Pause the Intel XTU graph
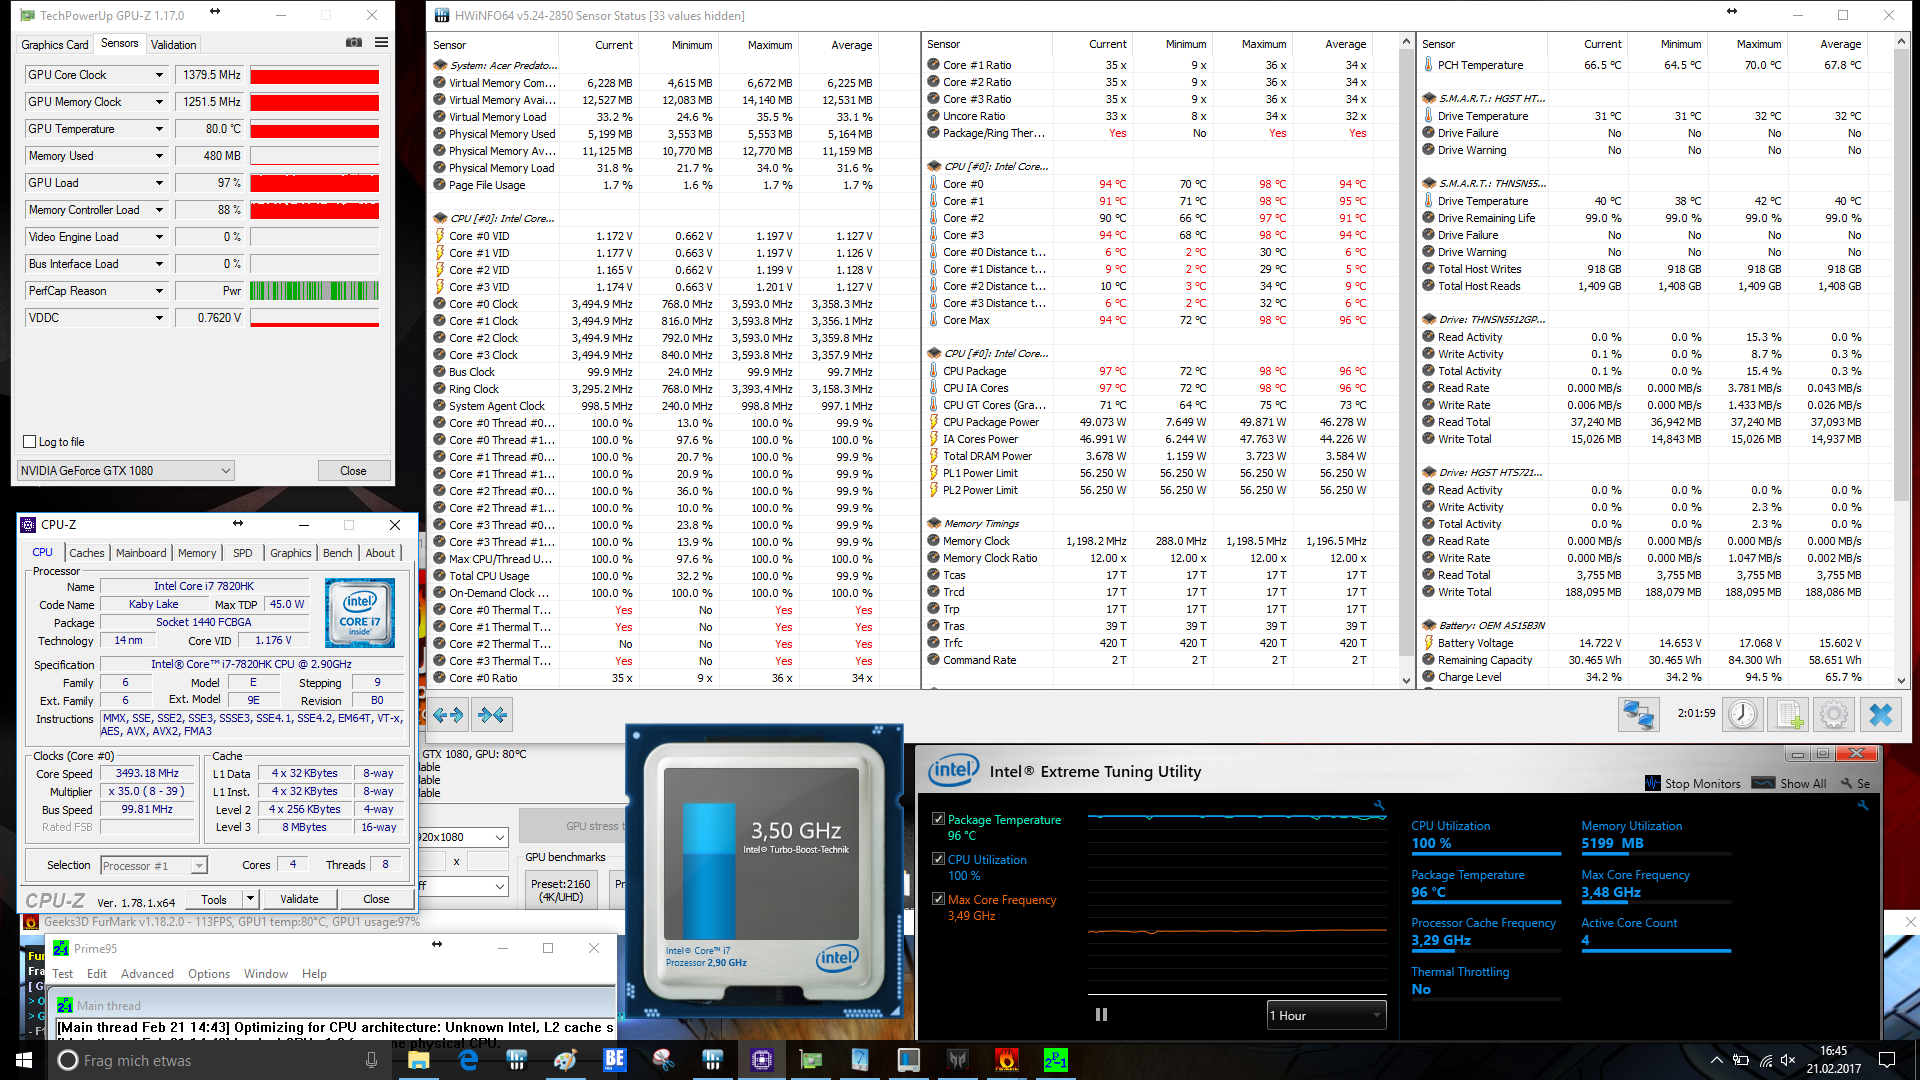 [x=1101, y=1014]
